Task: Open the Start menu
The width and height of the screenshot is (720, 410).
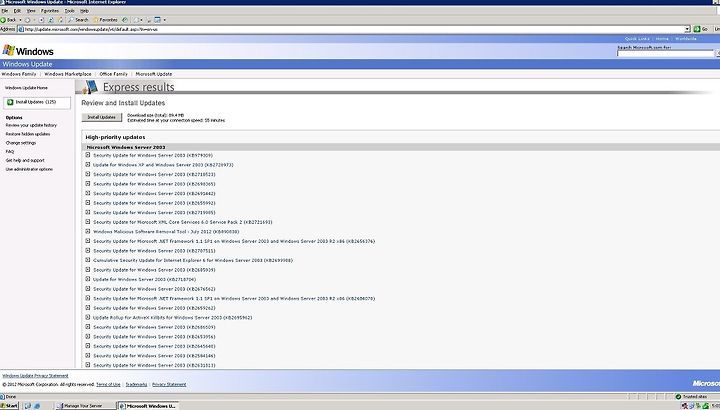Action: click(9, 406)
